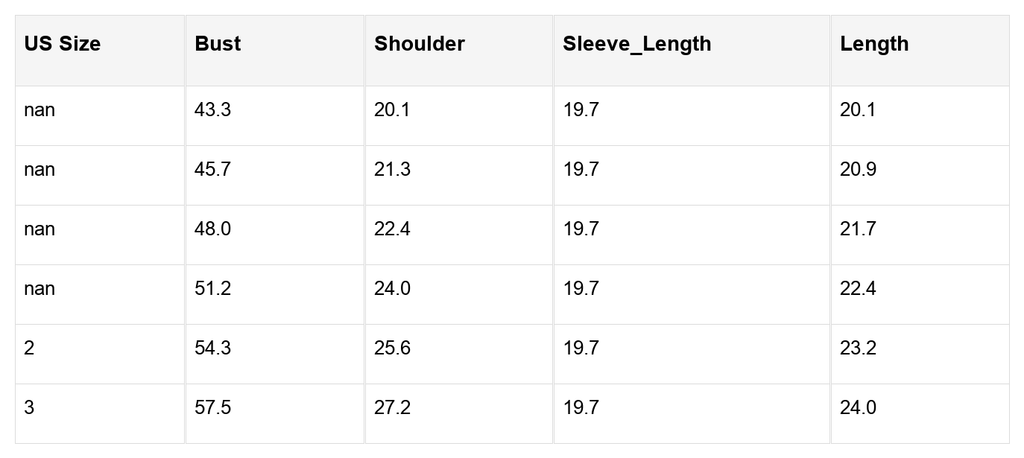The height and width of the screenshot is (458, 1024).
Task: Select the Shoulder value 22.4
Action: (x=392, y=229)
